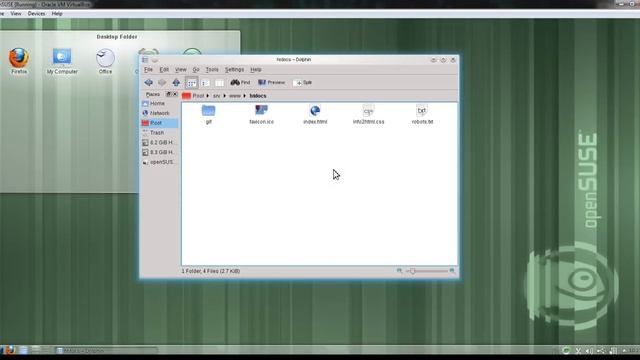Click Root in the breadcrumb bar
This screenshot has width=640, height=360.
tap(198, 96)
